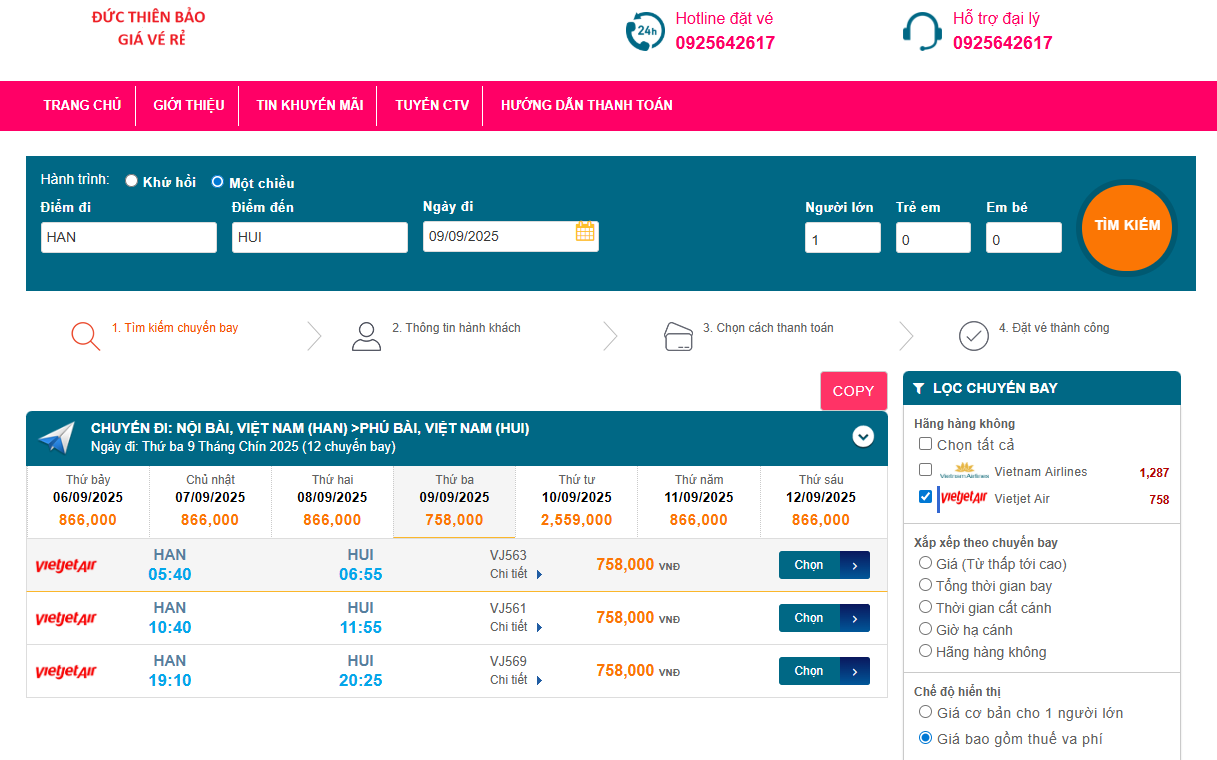
Task: Open HƯỚNG DẪN THANH TOÁN menu item
Action: (x=586, y=105)
